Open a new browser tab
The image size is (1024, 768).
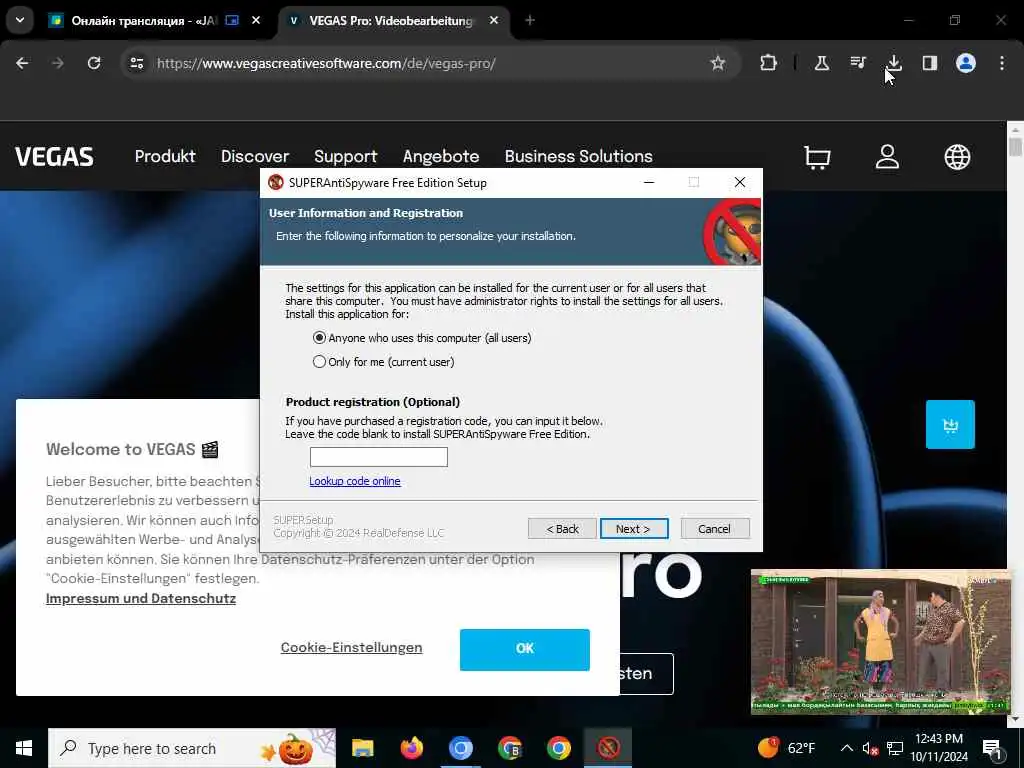point(530,21)
